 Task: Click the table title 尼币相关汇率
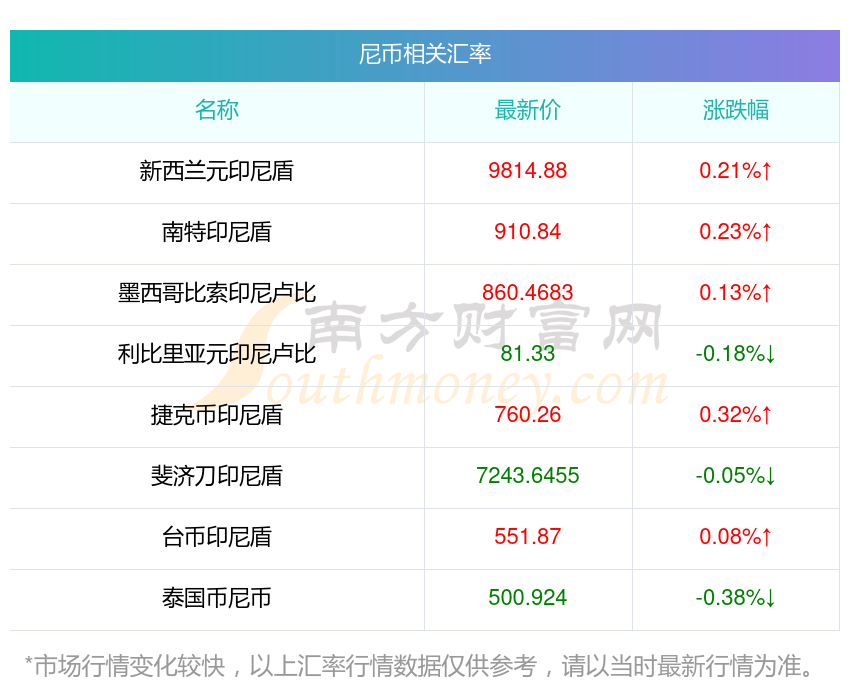tap(424, 54)
